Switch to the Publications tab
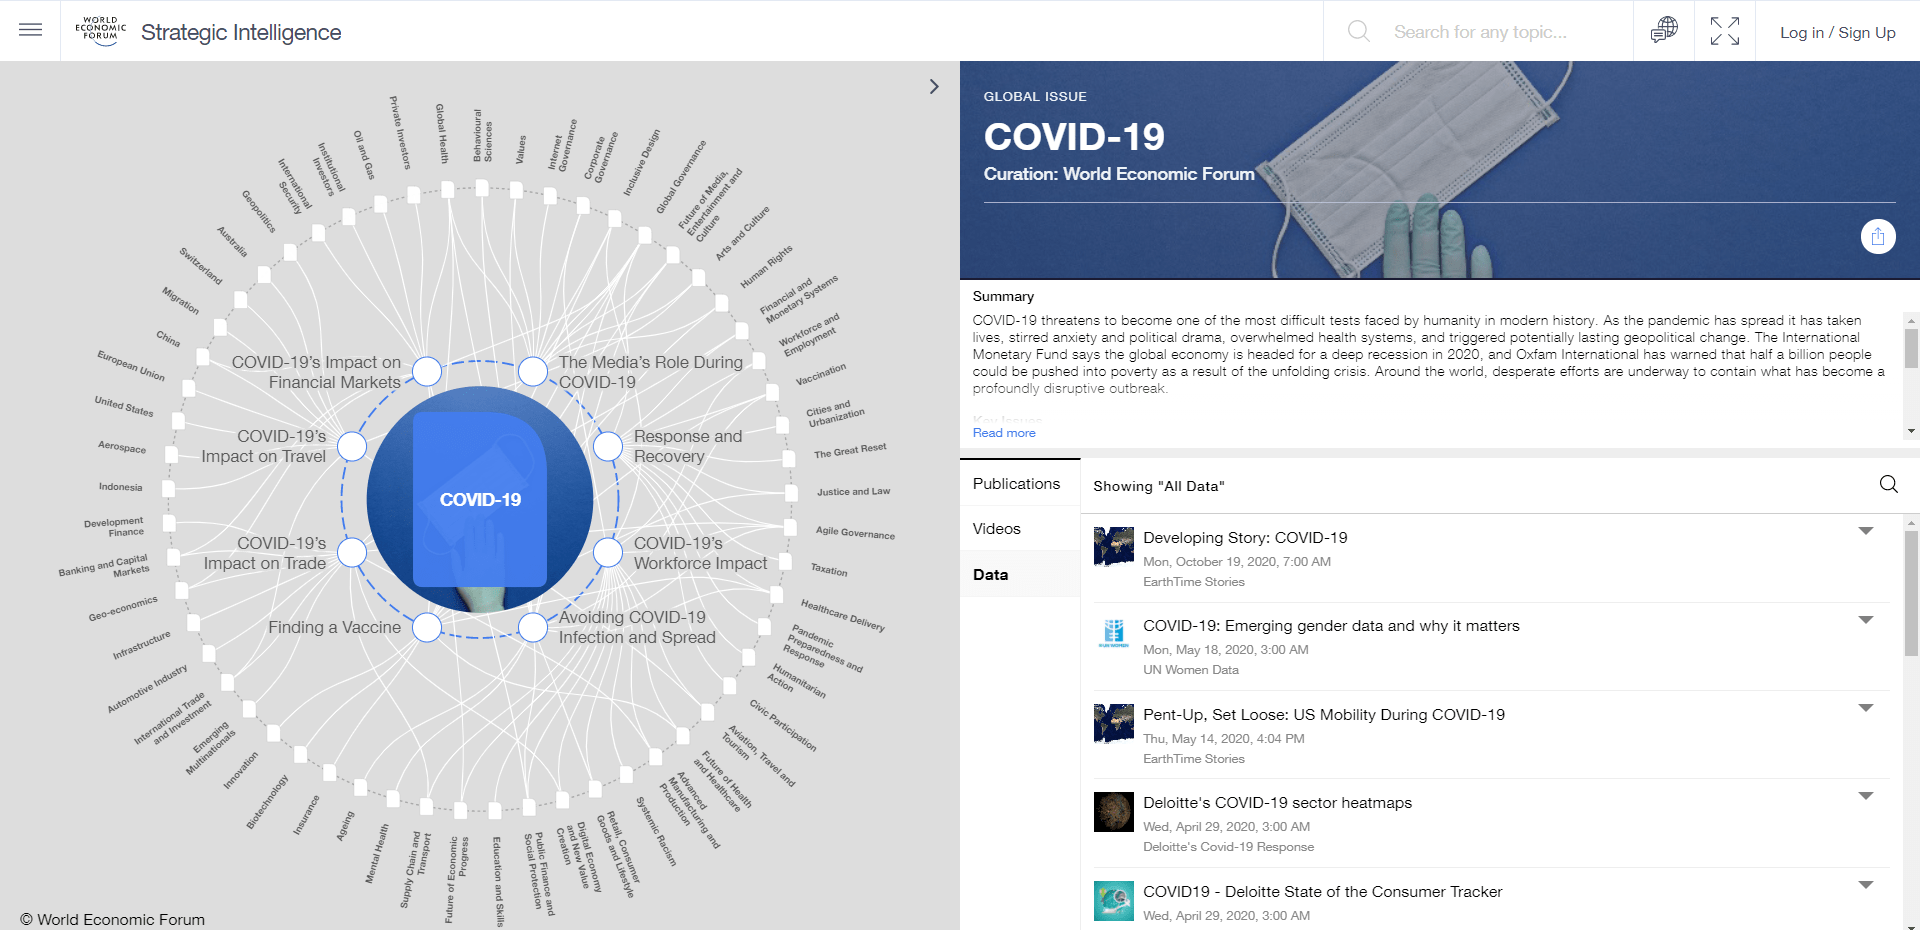The width and height of the screenshot is (1920, 930). tap(1016, 483)
